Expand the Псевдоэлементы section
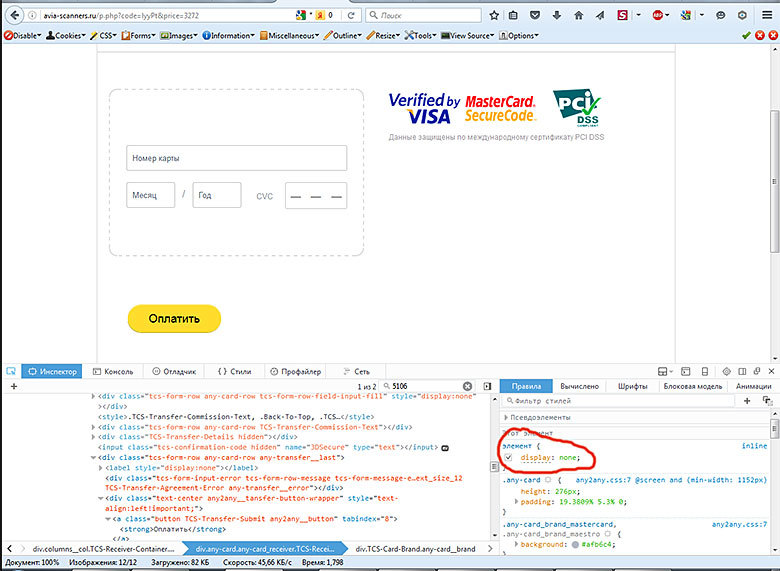This screenshot has width=780, height=571. point(506,417)
